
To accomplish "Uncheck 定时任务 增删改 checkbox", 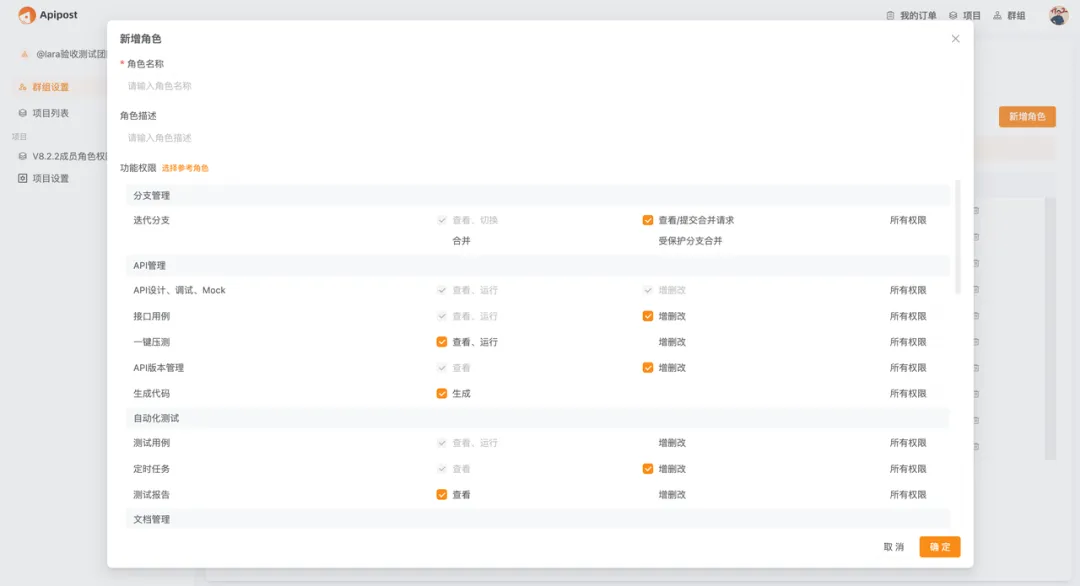I will click(x=647, y=469).
